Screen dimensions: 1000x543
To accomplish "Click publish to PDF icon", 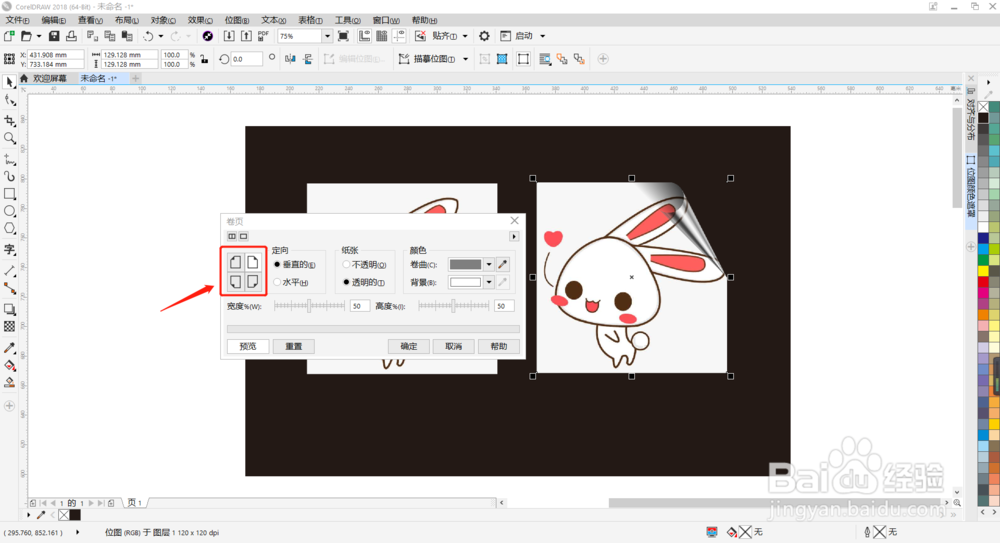I will (263, 36).
